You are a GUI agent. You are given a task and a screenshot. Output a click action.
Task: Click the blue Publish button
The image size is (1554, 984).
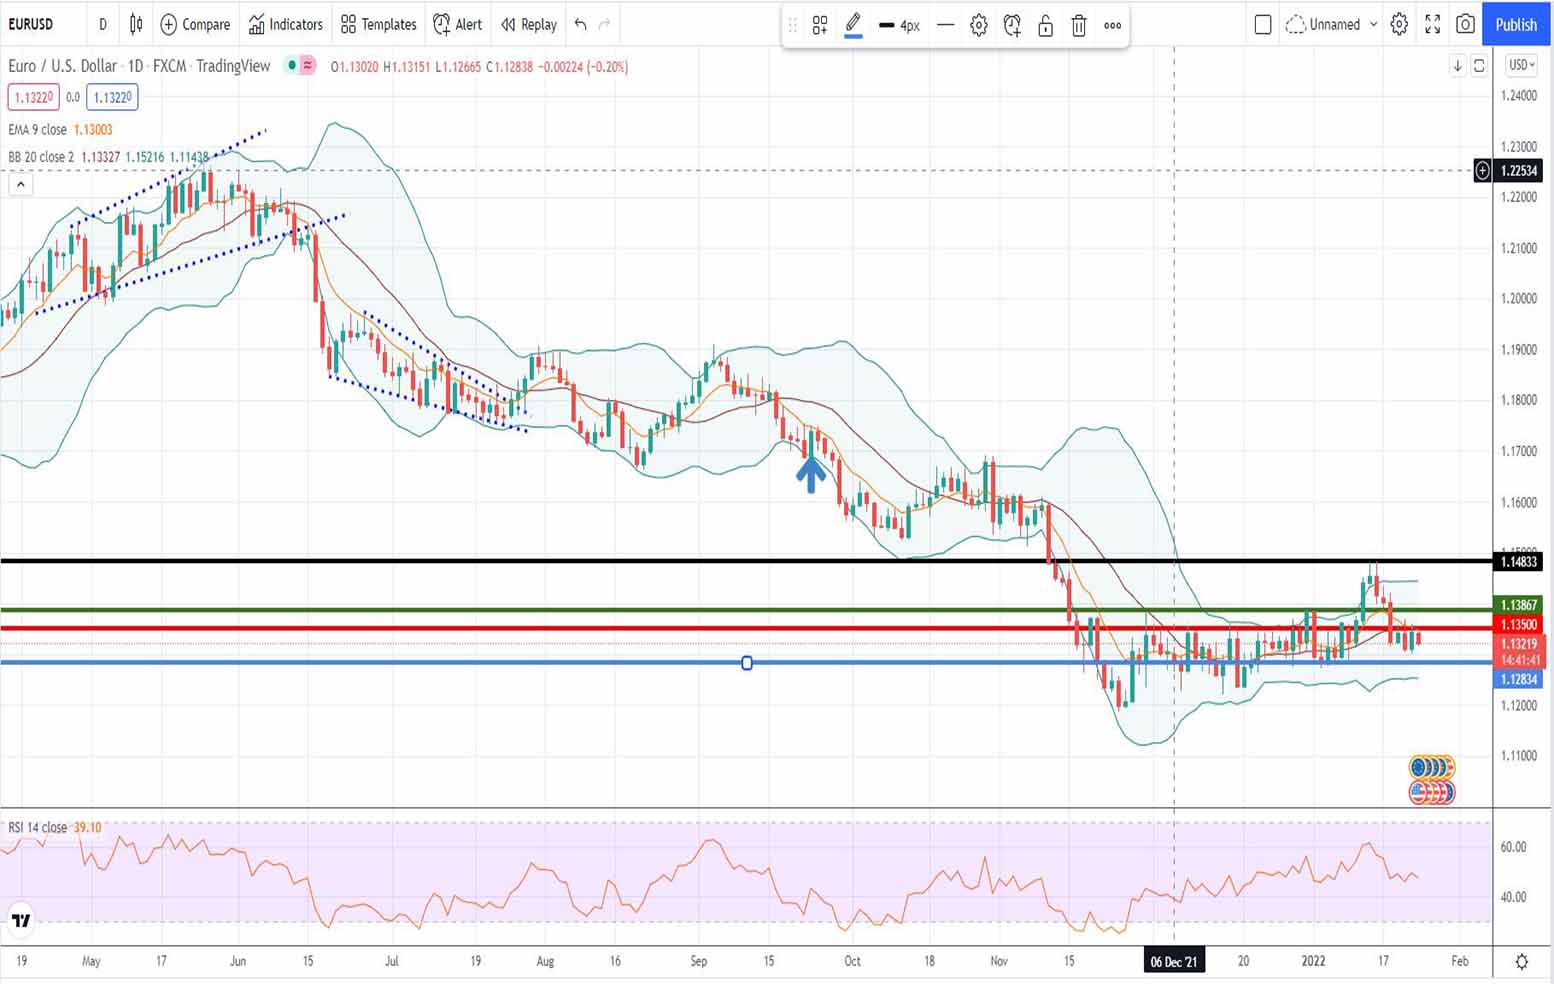[x=1515, y=24]
